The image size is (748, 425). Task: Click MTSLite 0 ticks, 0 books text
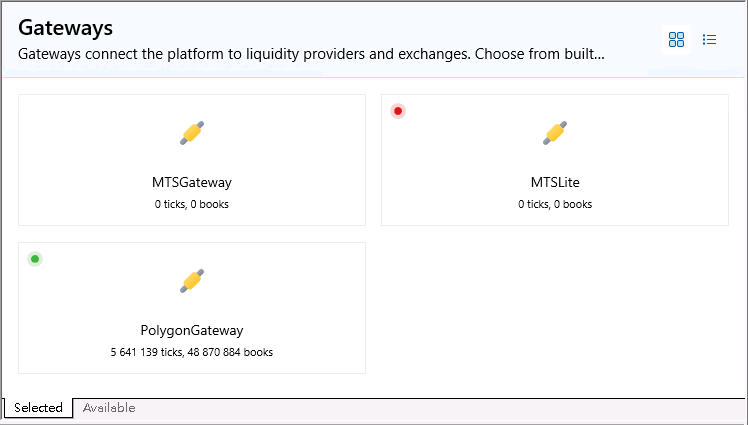555,204
